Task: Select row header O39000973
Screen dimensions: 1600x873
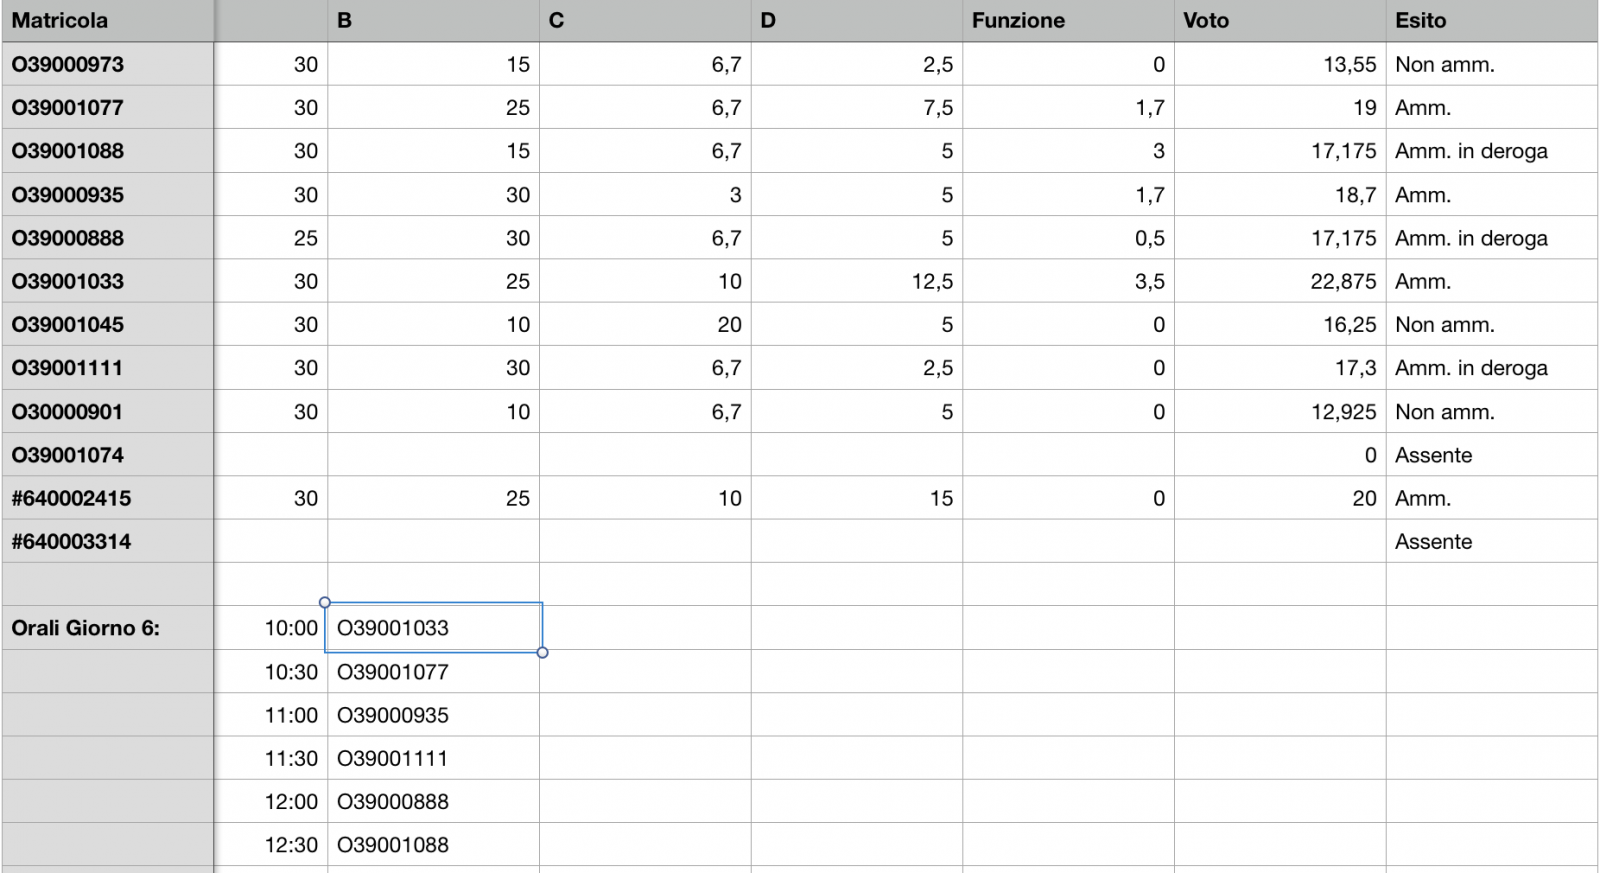Action: click(107, 65)
